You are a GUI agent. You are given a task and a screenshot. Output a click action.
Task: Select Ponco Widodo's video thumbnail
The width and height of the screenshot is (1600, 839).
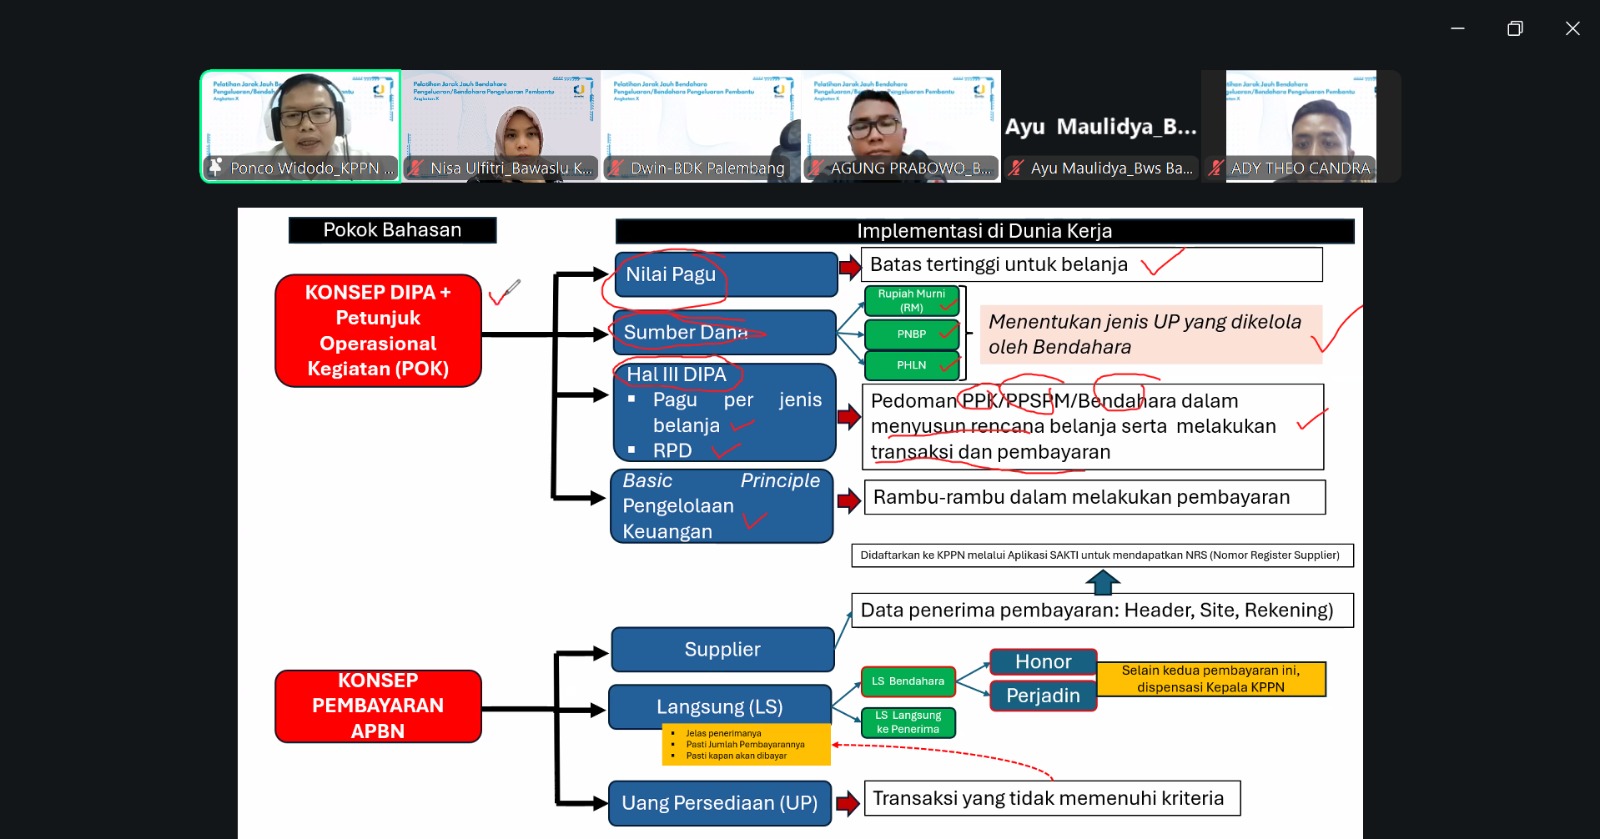[300, 126]
